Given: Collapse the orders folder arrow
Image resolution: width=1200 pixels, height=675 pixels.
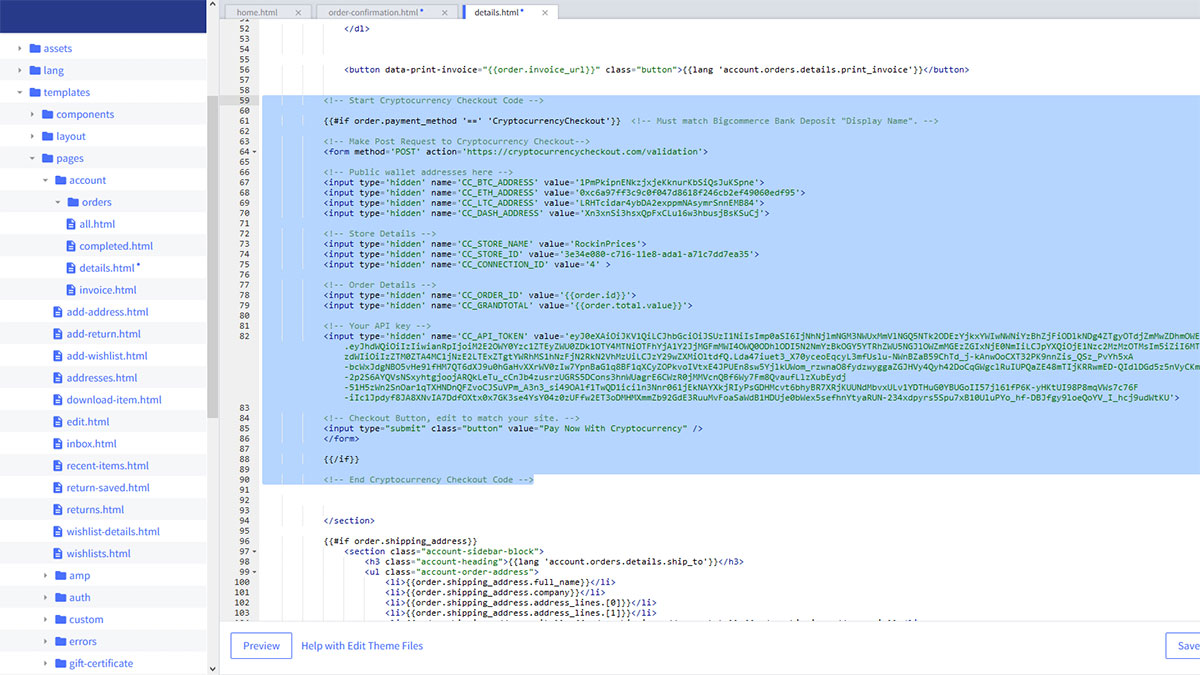Looking at the screenshot, I should [x=59, y=202].
